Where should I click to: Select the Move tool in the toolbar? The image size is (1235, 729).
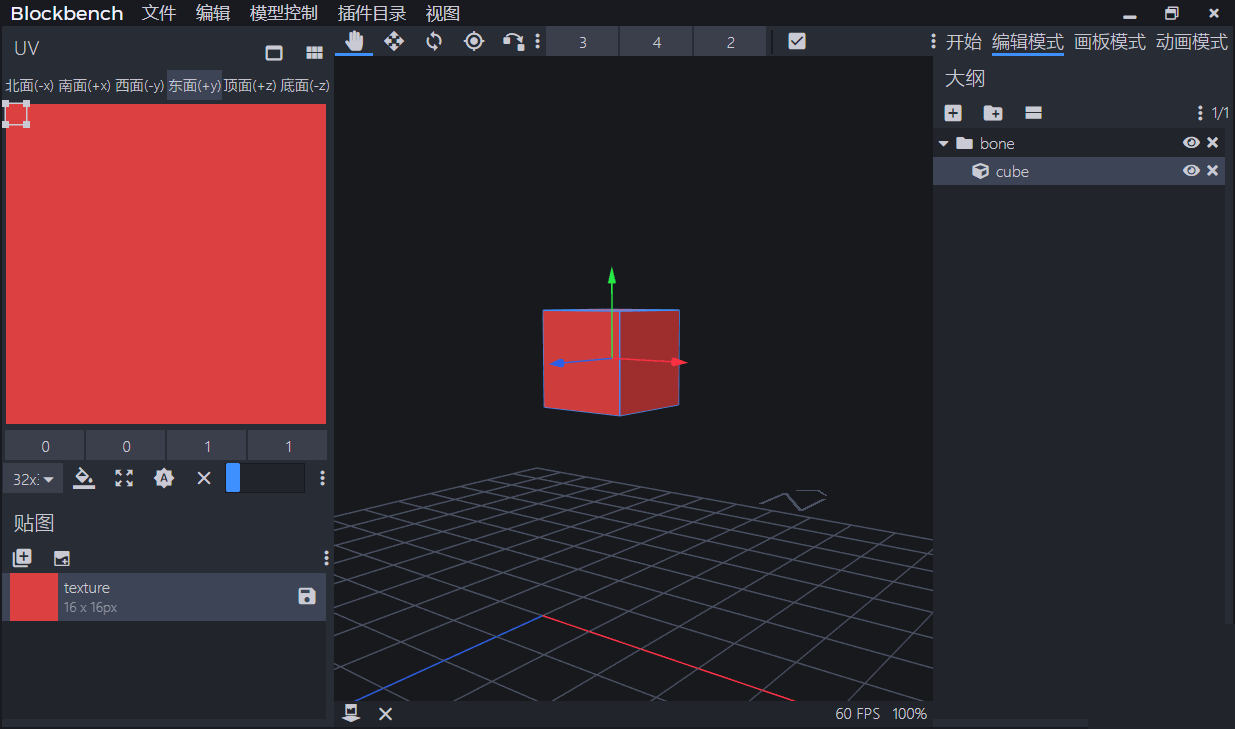tap(394, 41)
